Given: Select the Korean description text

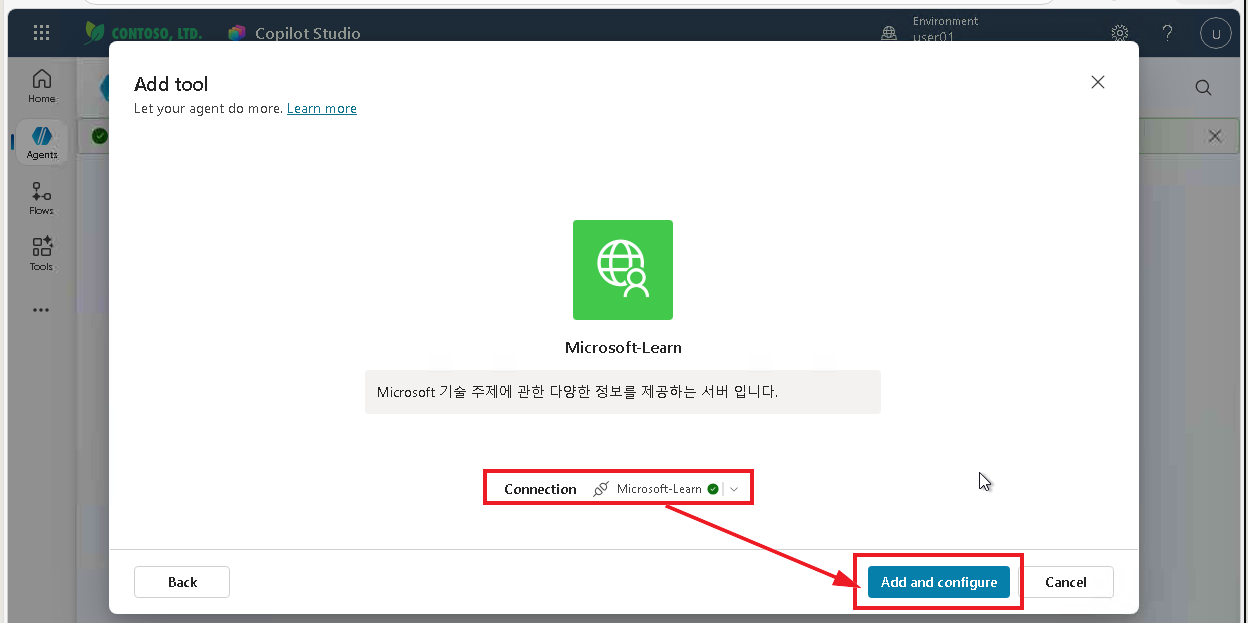Looking at the screenshot, I should click(x=577, y=392).
